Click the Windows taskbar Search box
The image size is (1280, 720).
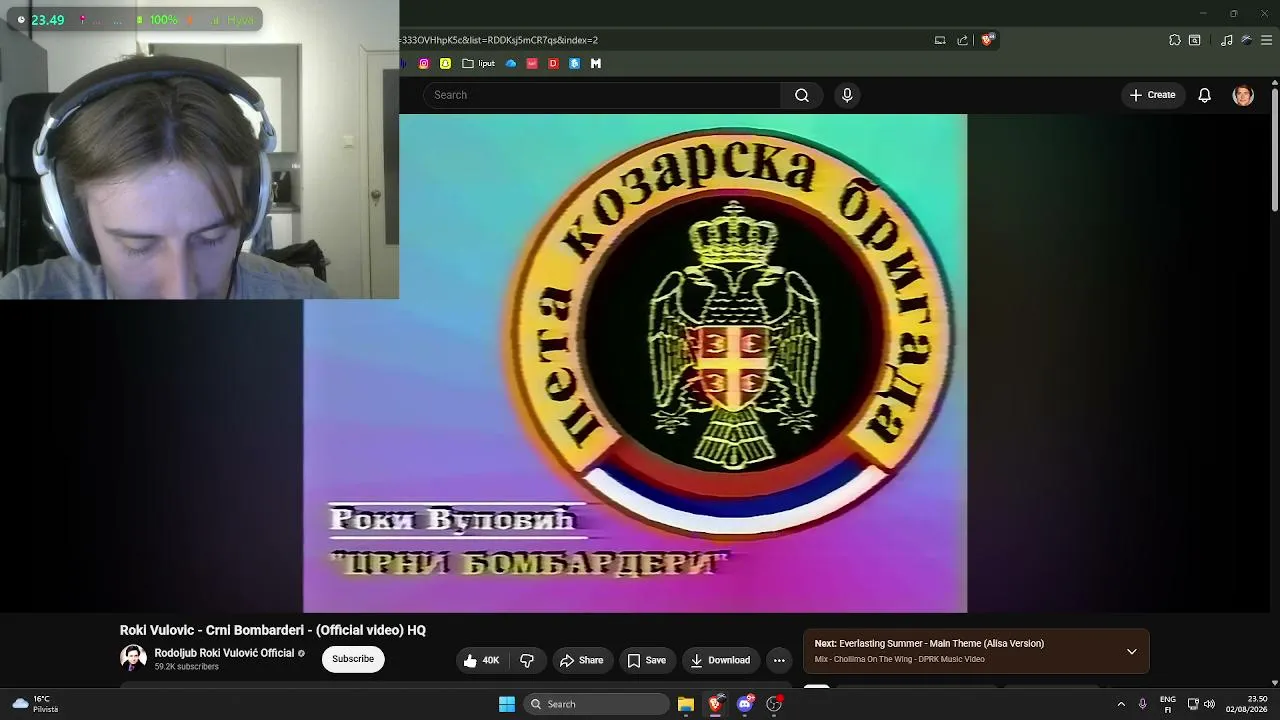tap(596, 704)
